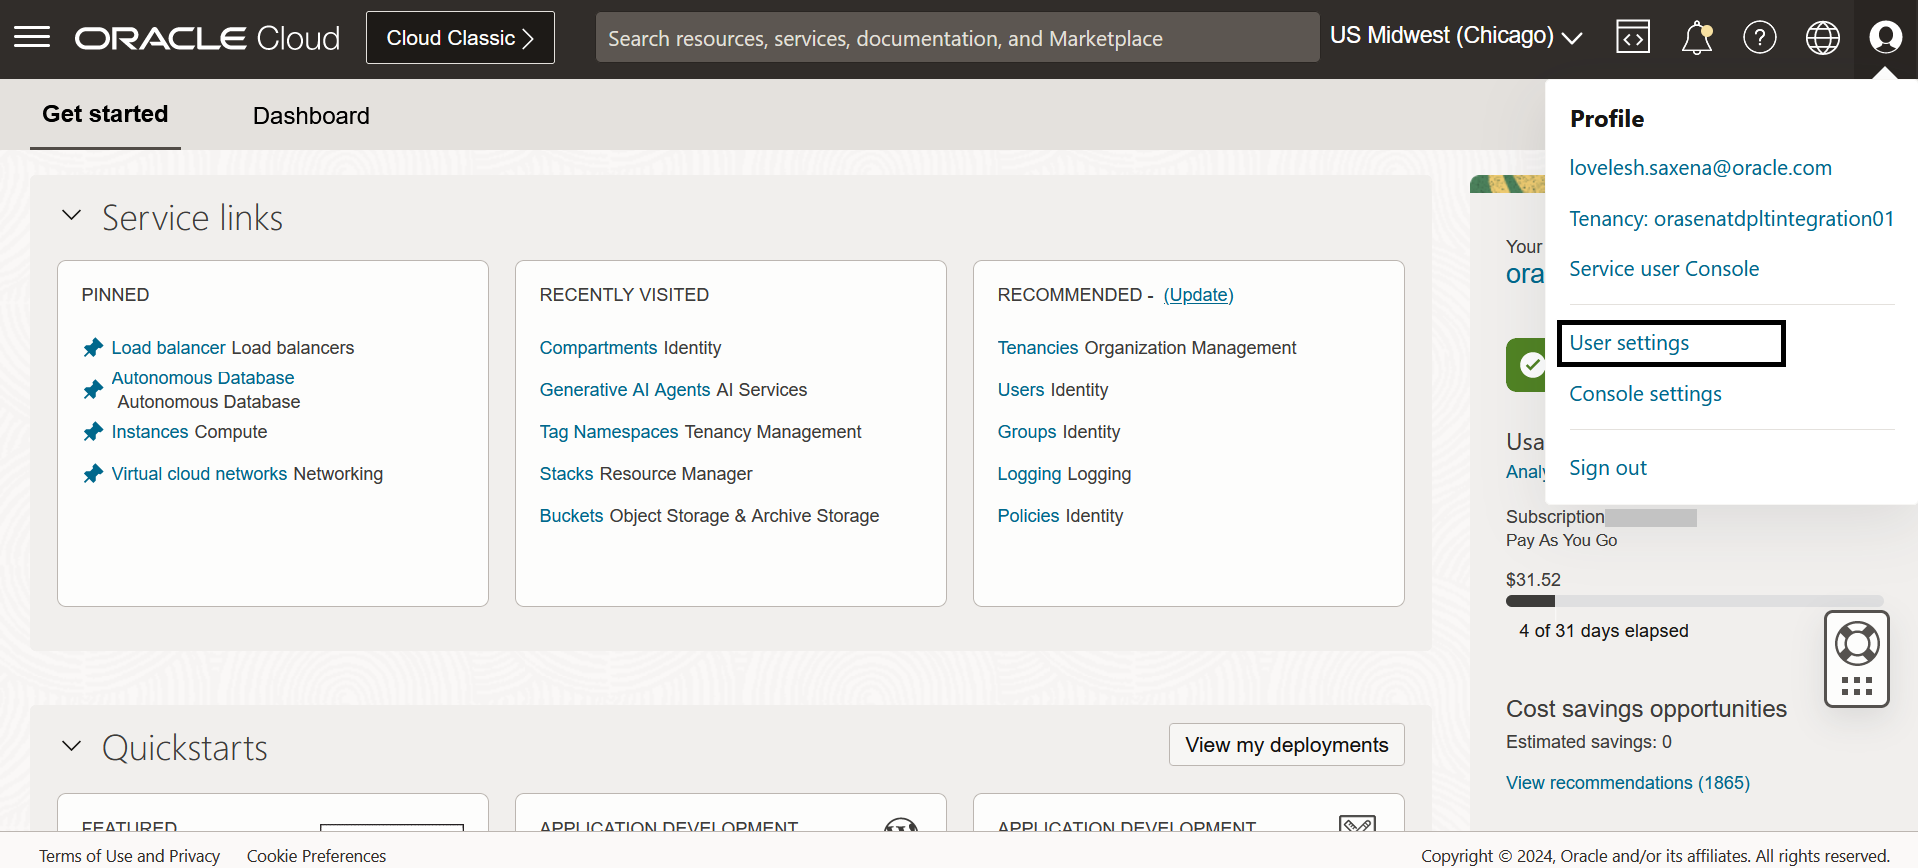
Task: Click the pin icon beside Load balancer
Action: tap(93, 348)
